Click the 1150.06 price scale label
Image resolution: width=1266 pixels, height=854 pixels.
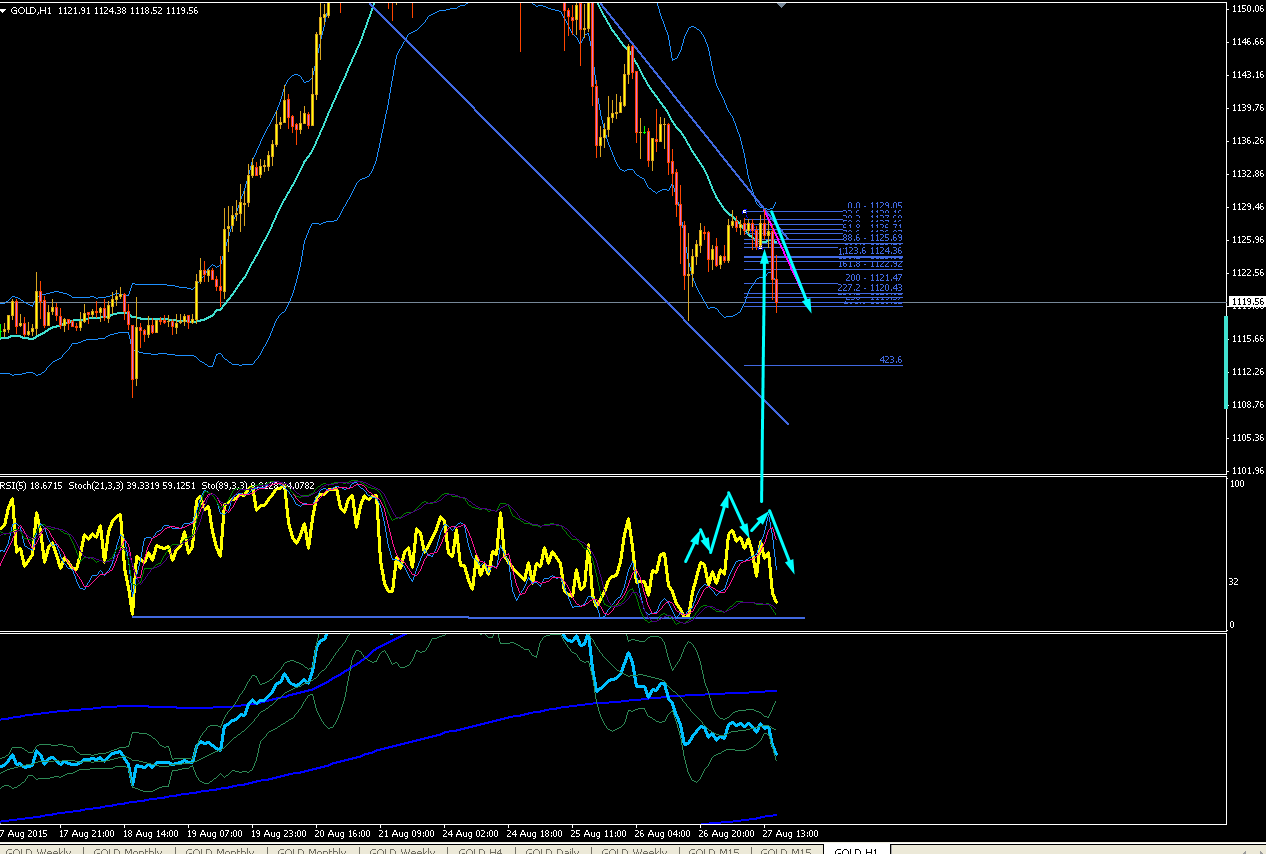1250,8
